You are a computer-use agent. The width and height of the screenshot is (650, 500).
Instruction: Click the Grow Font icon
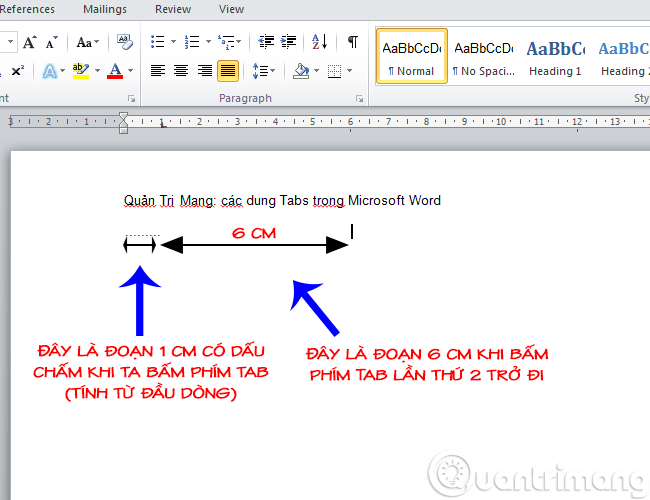coord(29,42)
